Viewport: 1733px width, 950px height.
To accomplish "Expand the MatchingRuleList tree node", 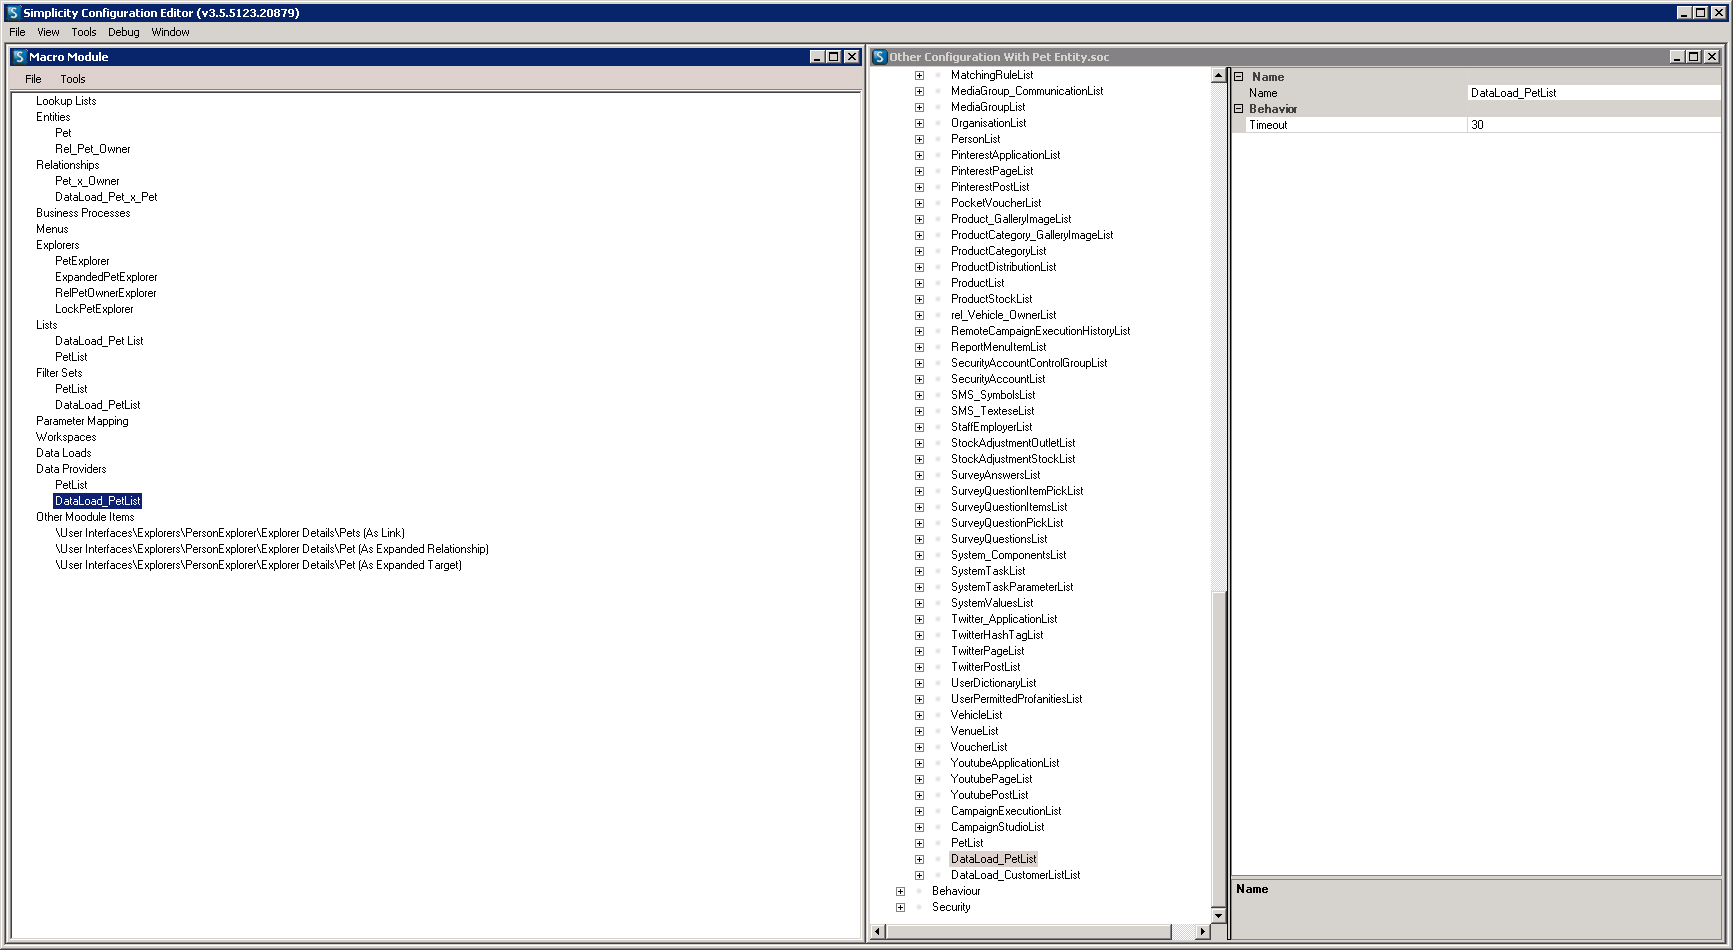I will click(919, 75).
